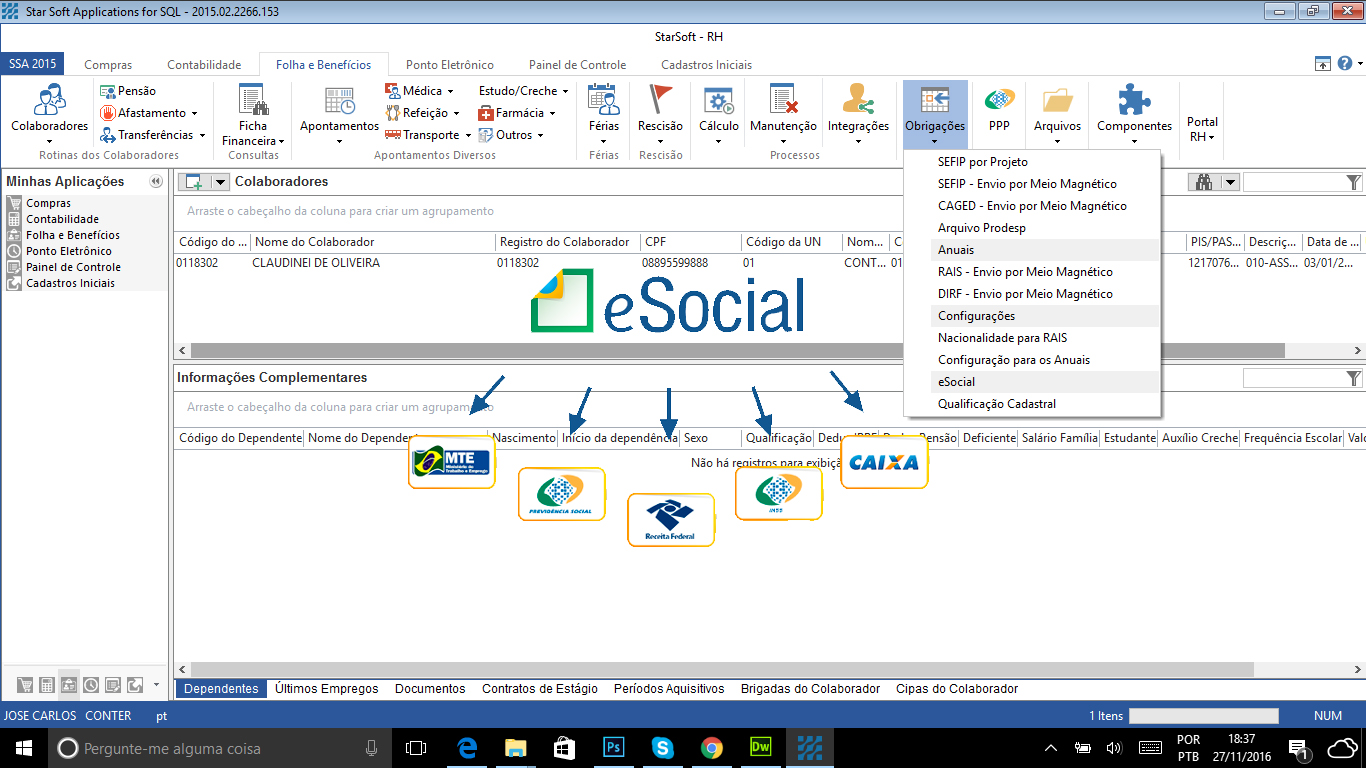
Task: Click the Rescisão flag button
Action: (660, 114)
